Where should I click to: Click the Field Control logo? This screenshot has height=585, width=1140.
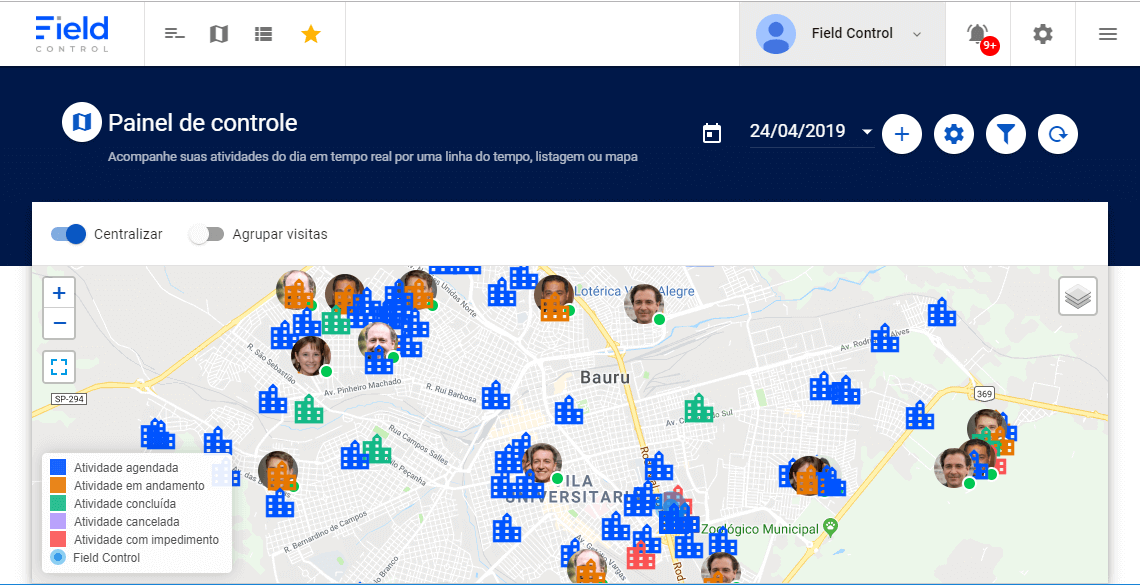pos(72,33)
